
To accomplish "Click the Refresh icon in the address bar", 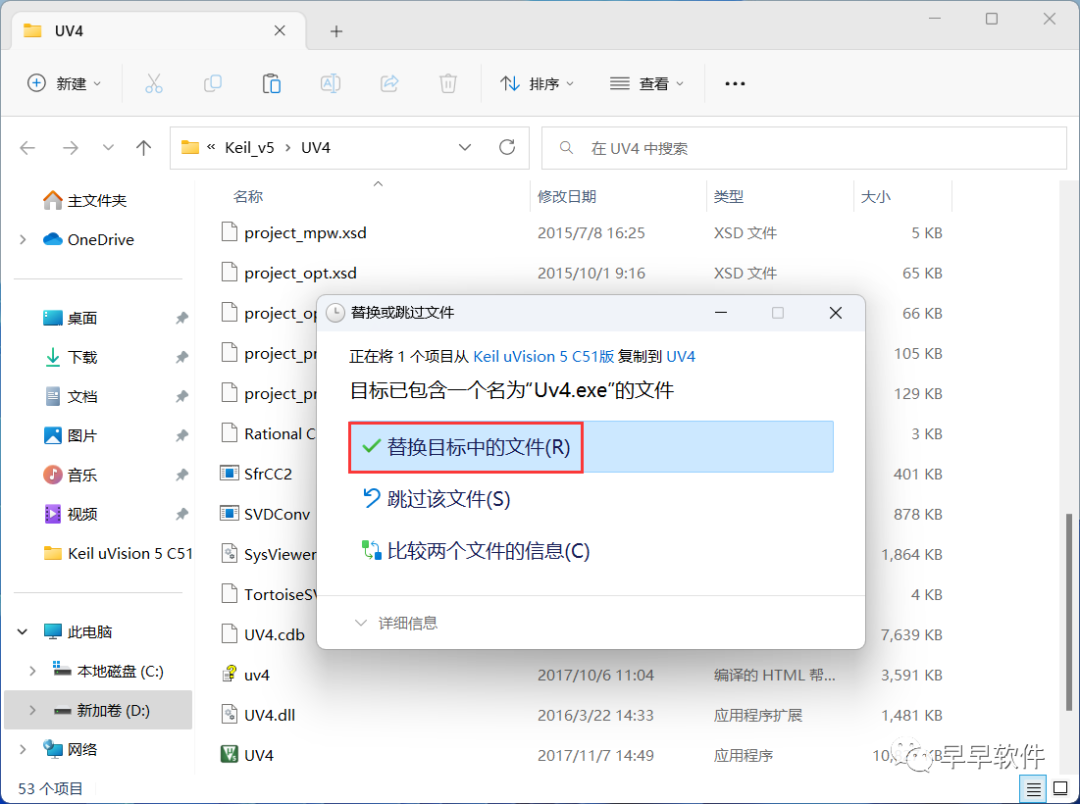I will (x=506, y=147).
